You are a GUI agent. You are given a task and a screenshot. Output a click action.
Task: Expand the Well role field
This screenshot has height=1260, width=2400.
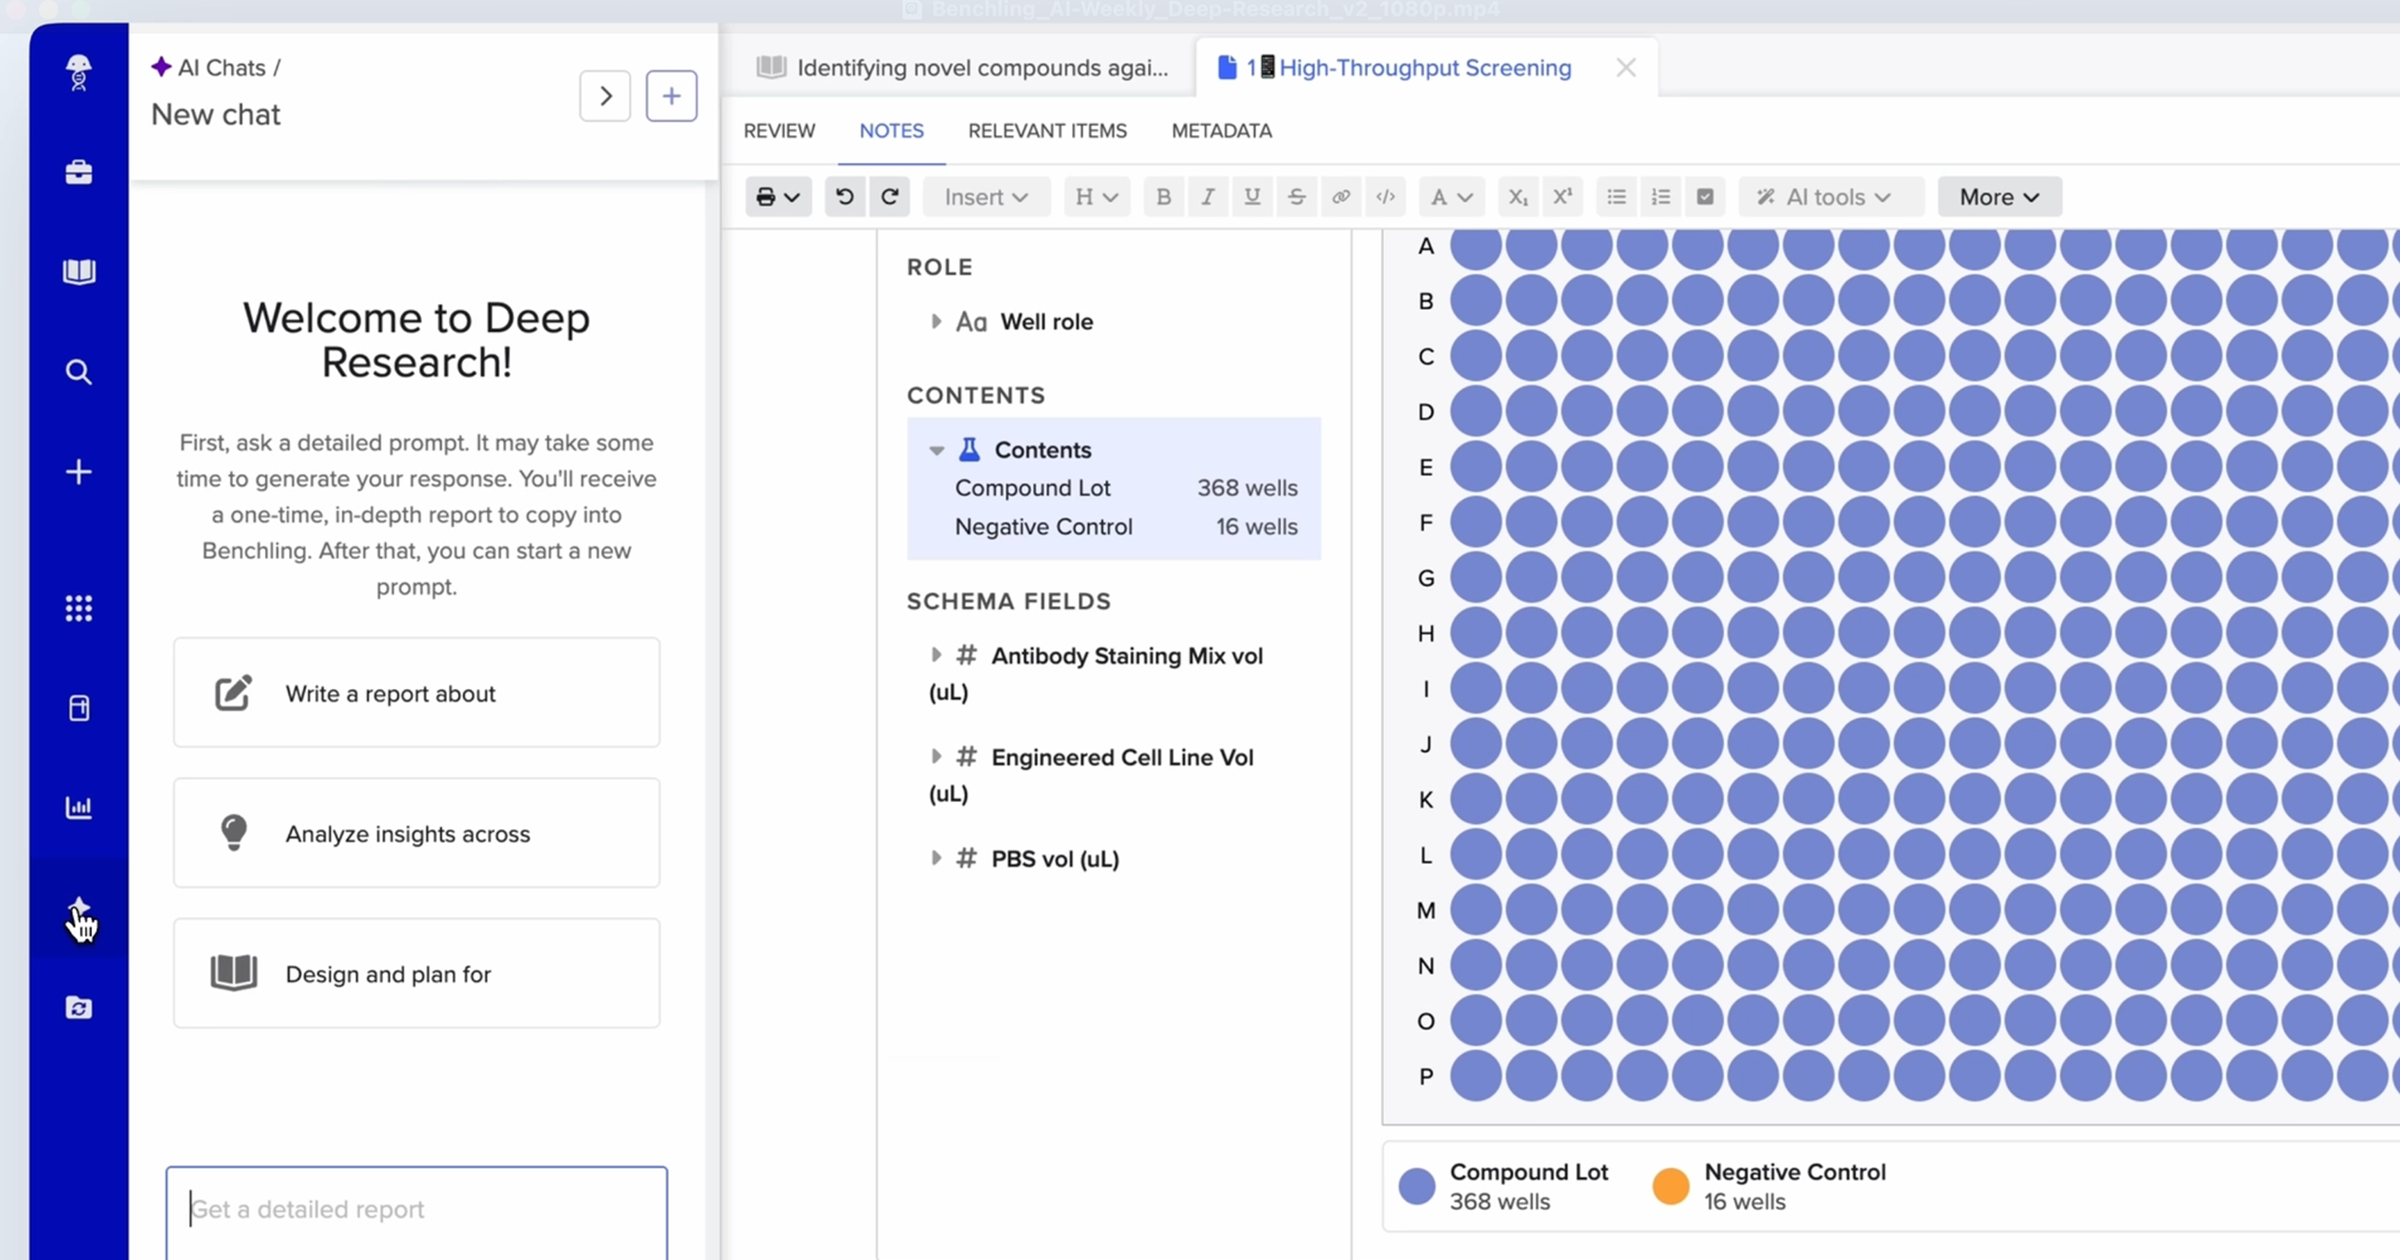click(x=935, y=321)
